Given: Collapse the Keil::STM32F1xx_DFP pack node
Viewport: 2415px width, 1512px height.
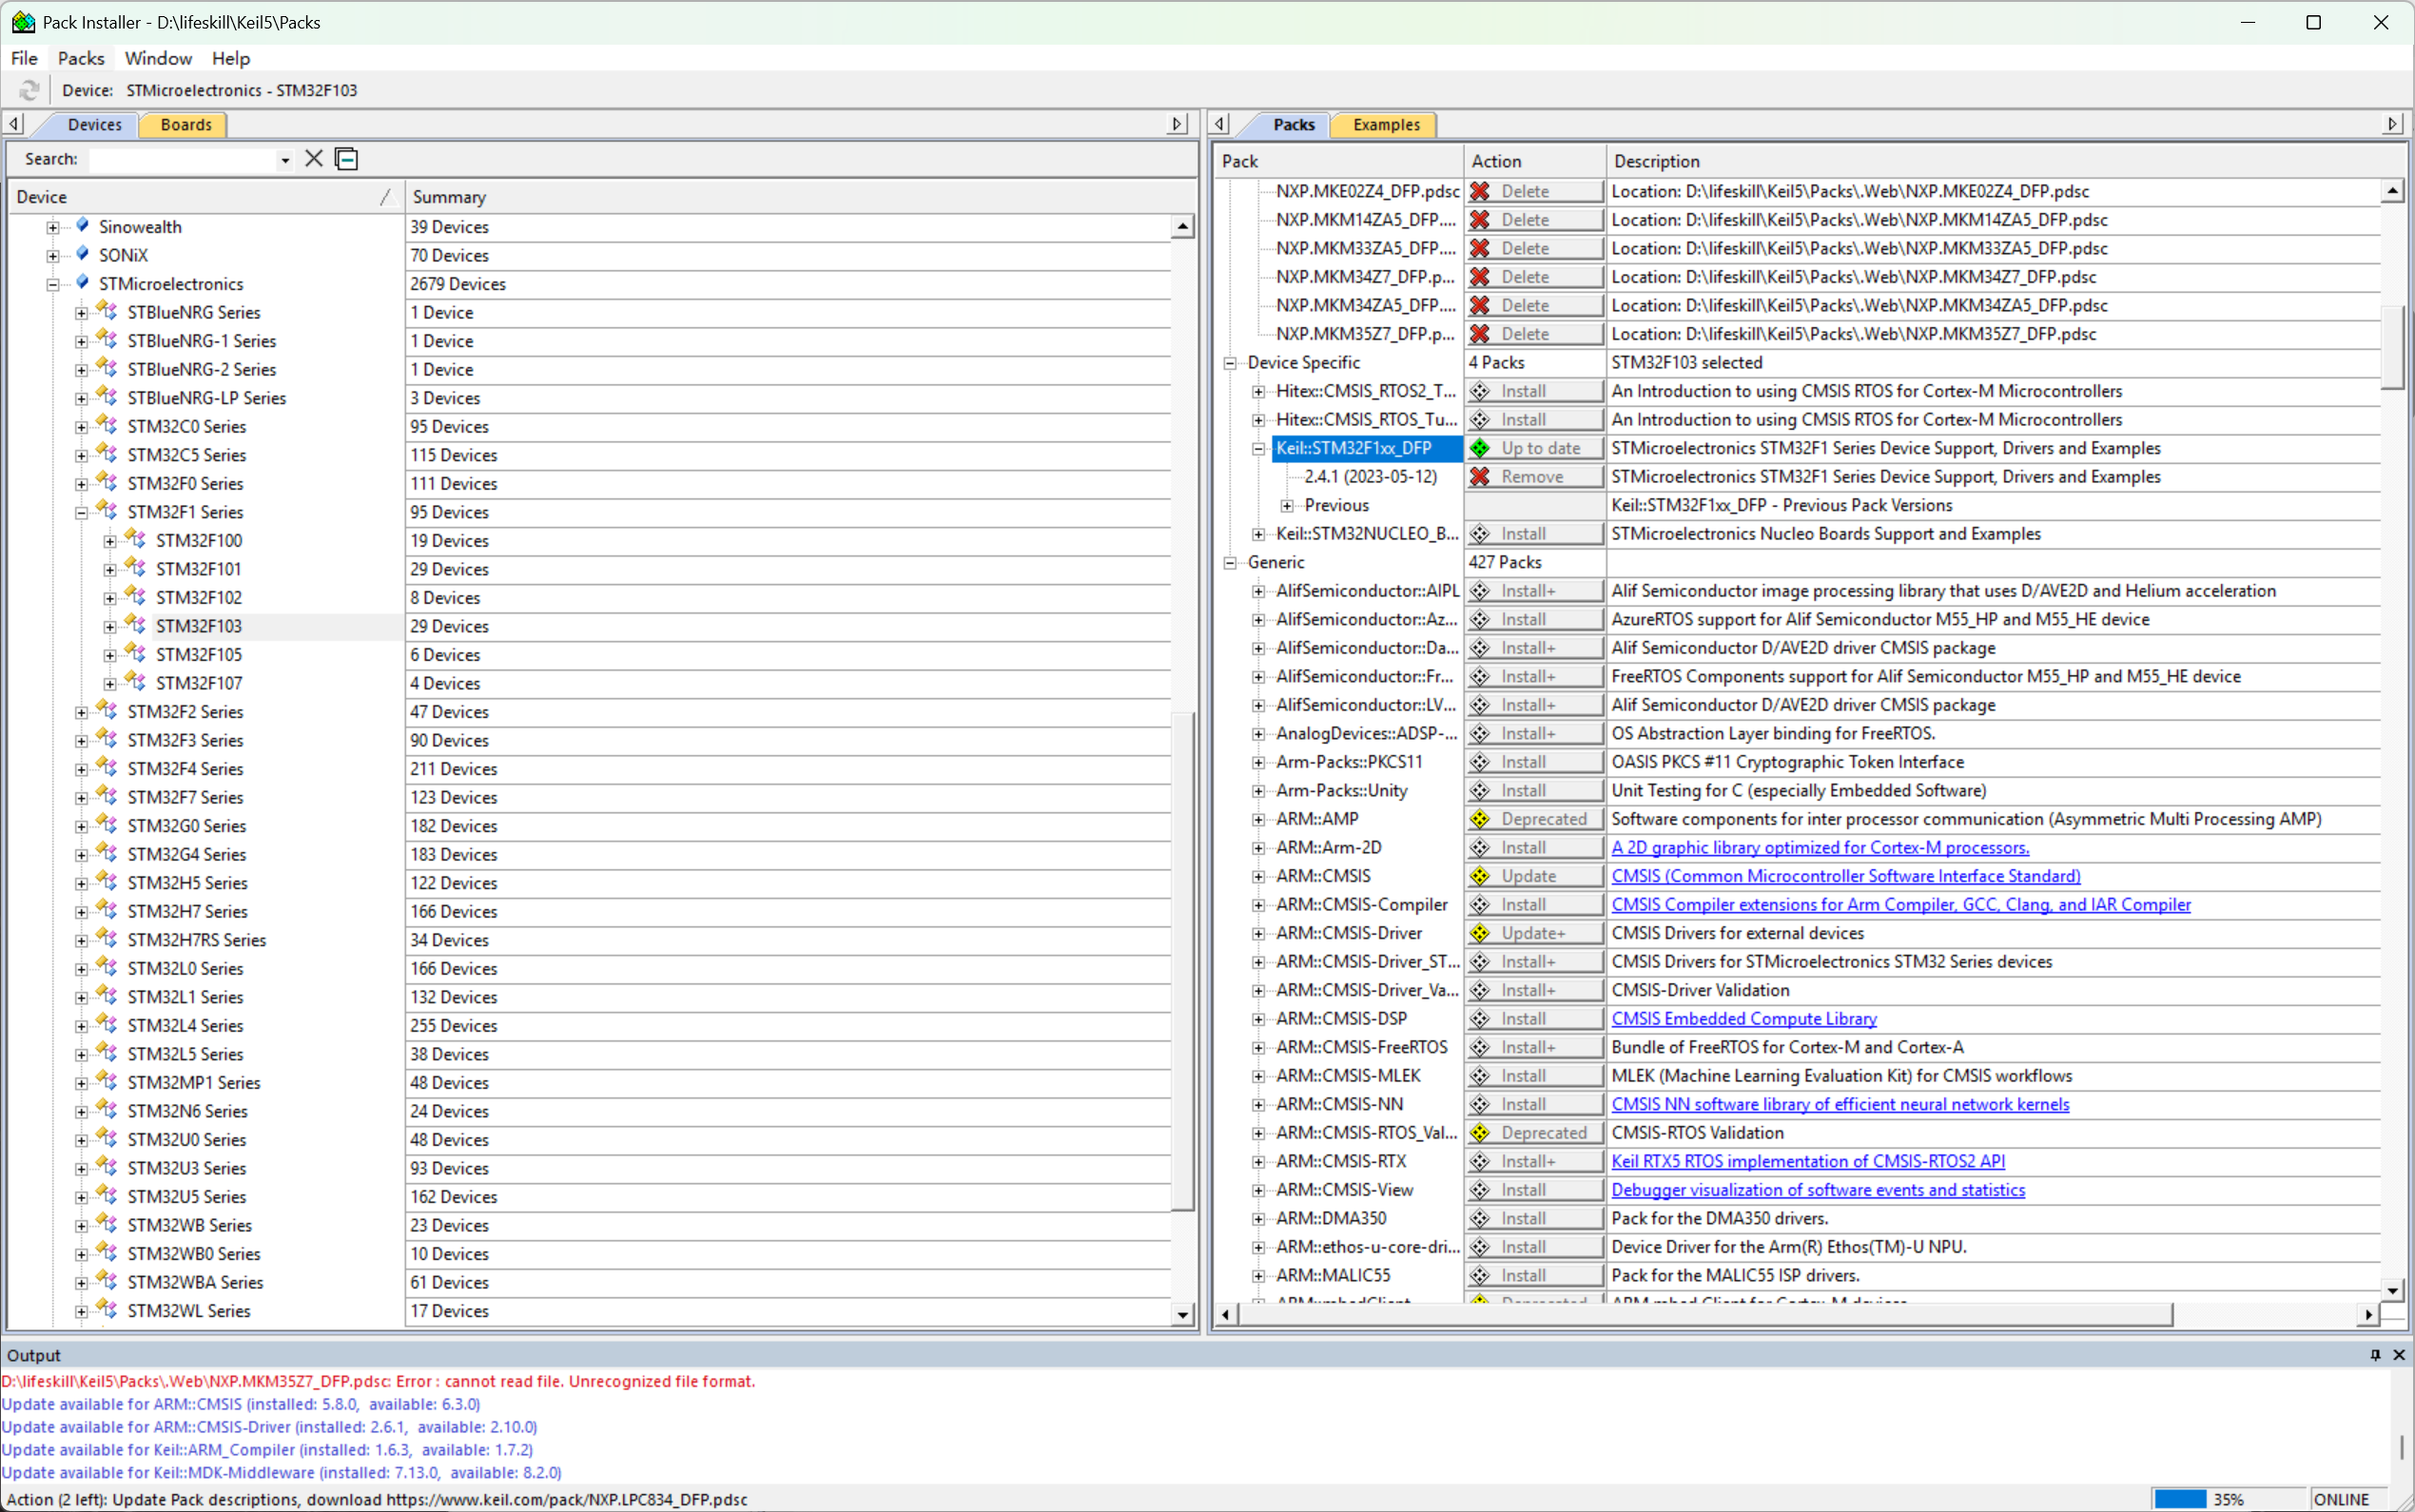Looking at the screenshot, I should point(1259,449).
